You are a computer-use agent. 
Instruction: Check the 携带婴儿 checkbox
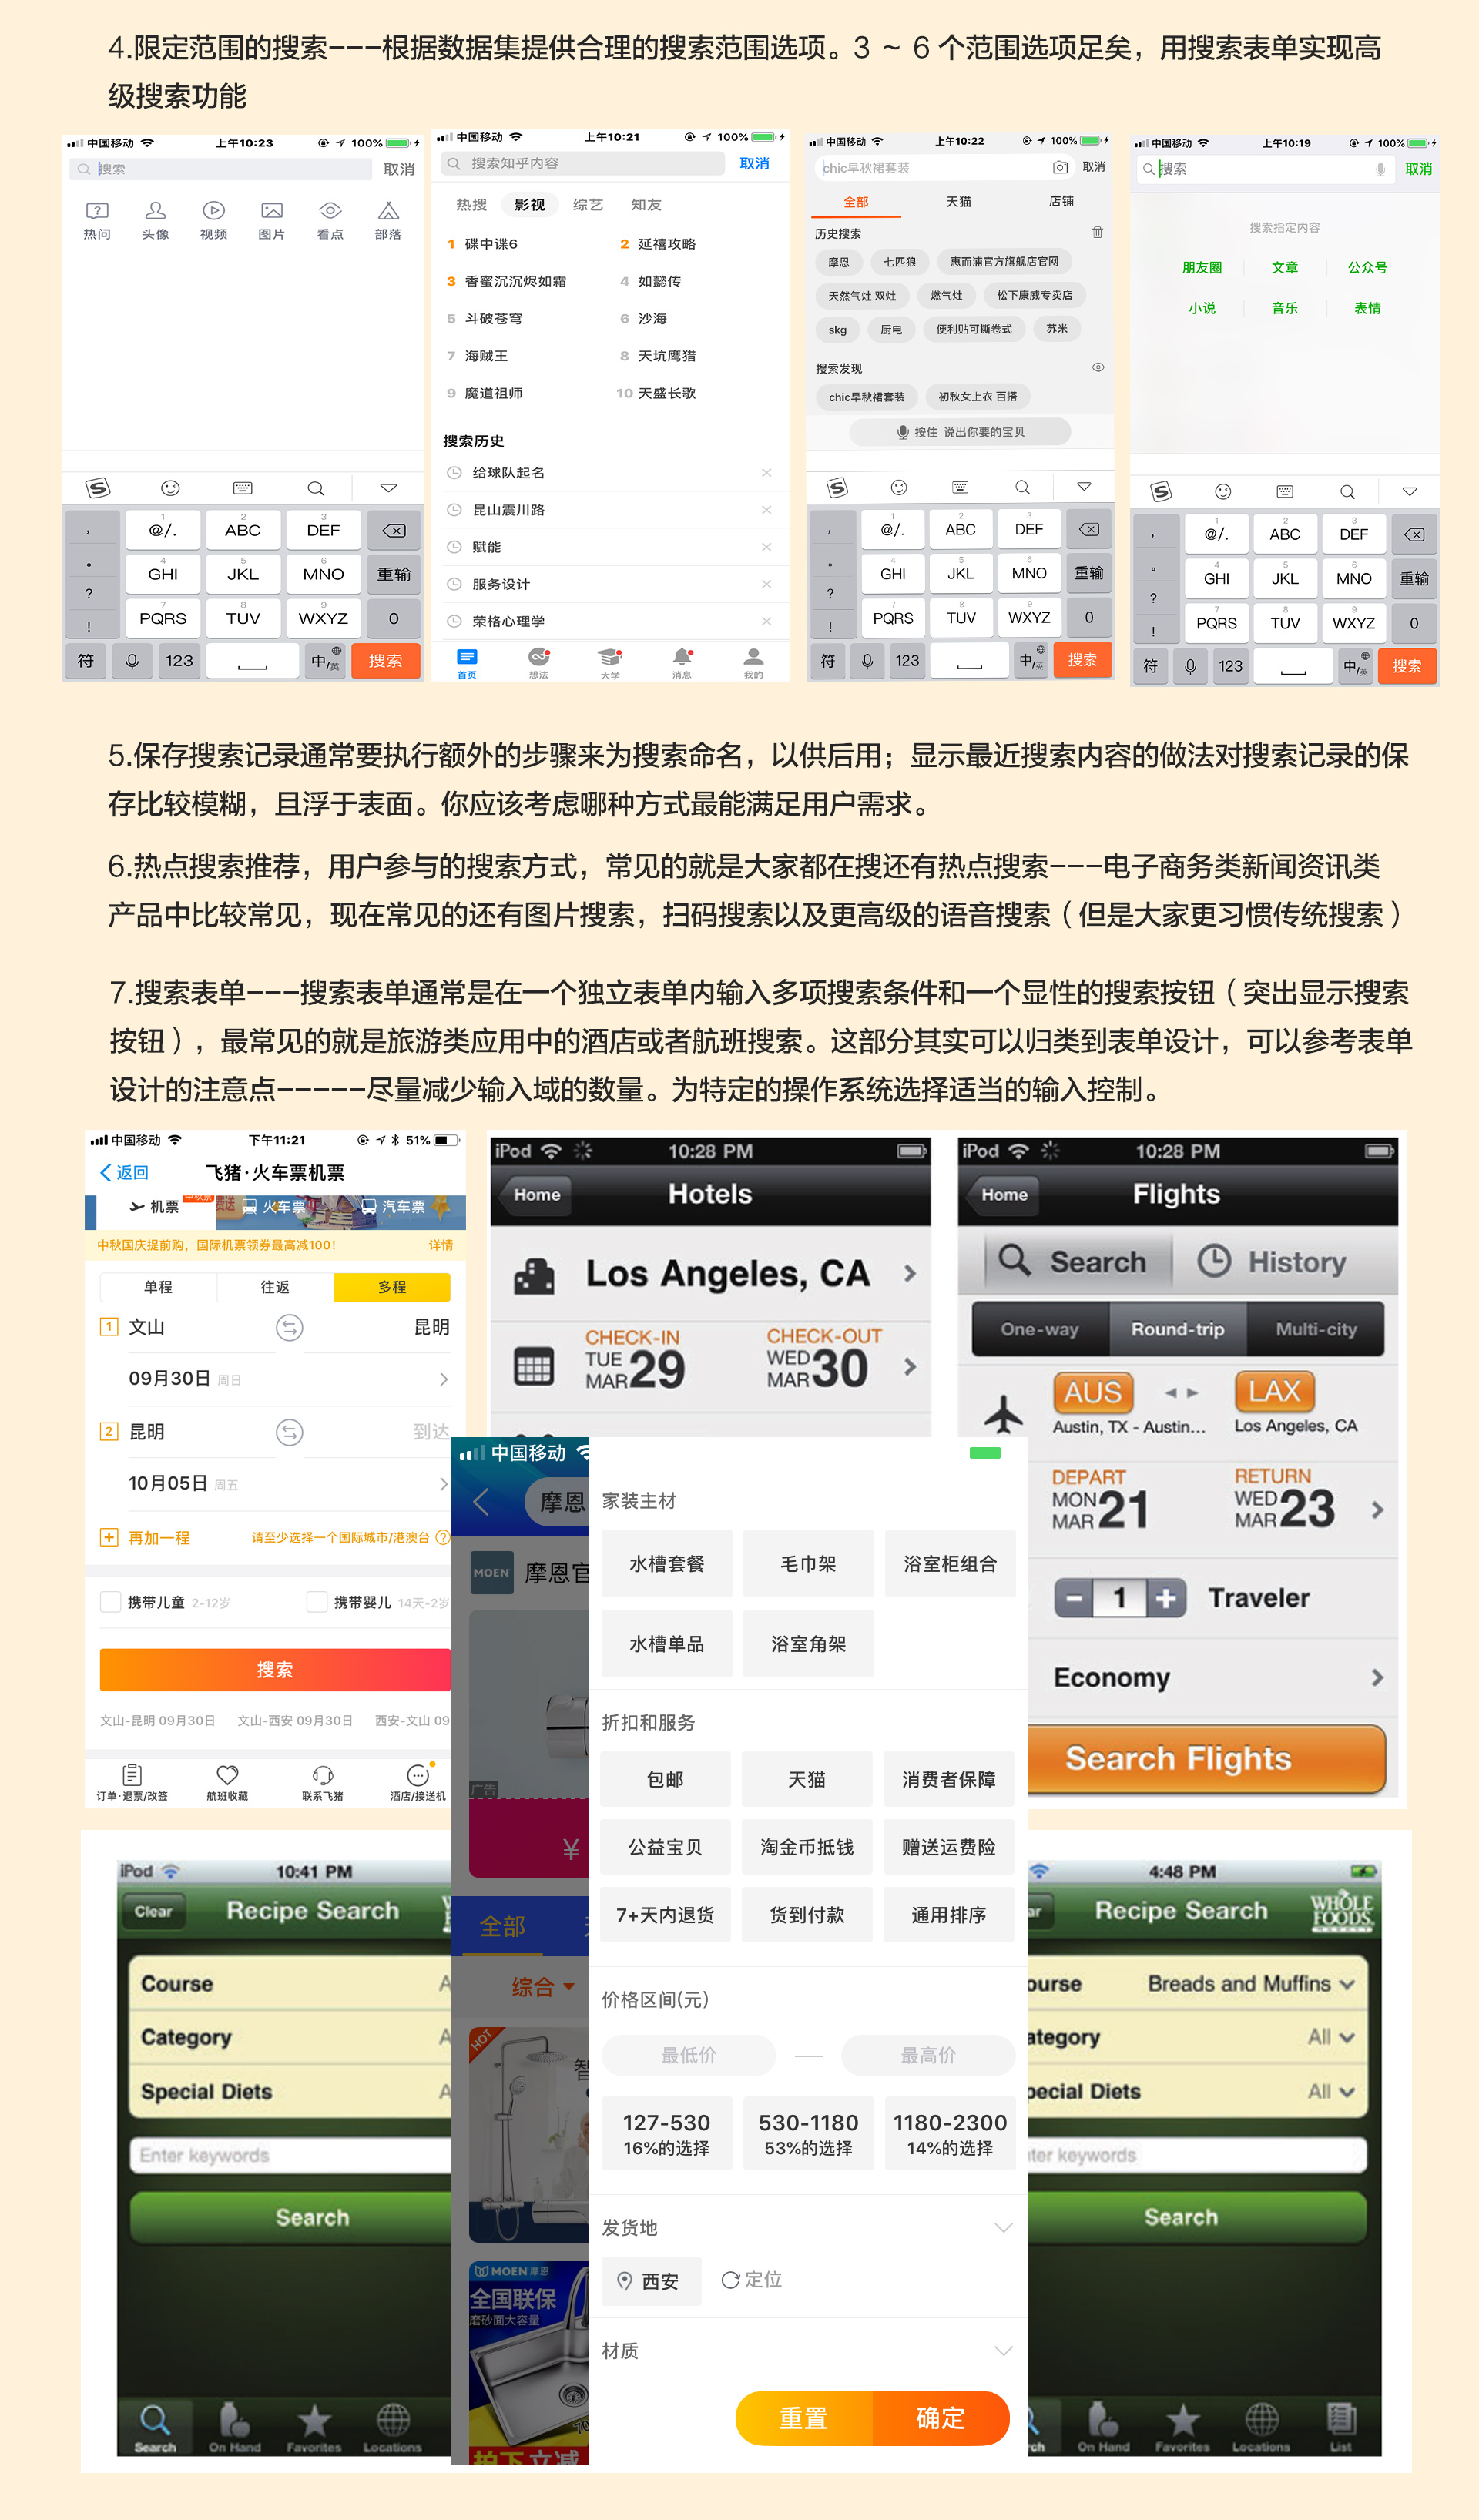[x=316, y=1602]
